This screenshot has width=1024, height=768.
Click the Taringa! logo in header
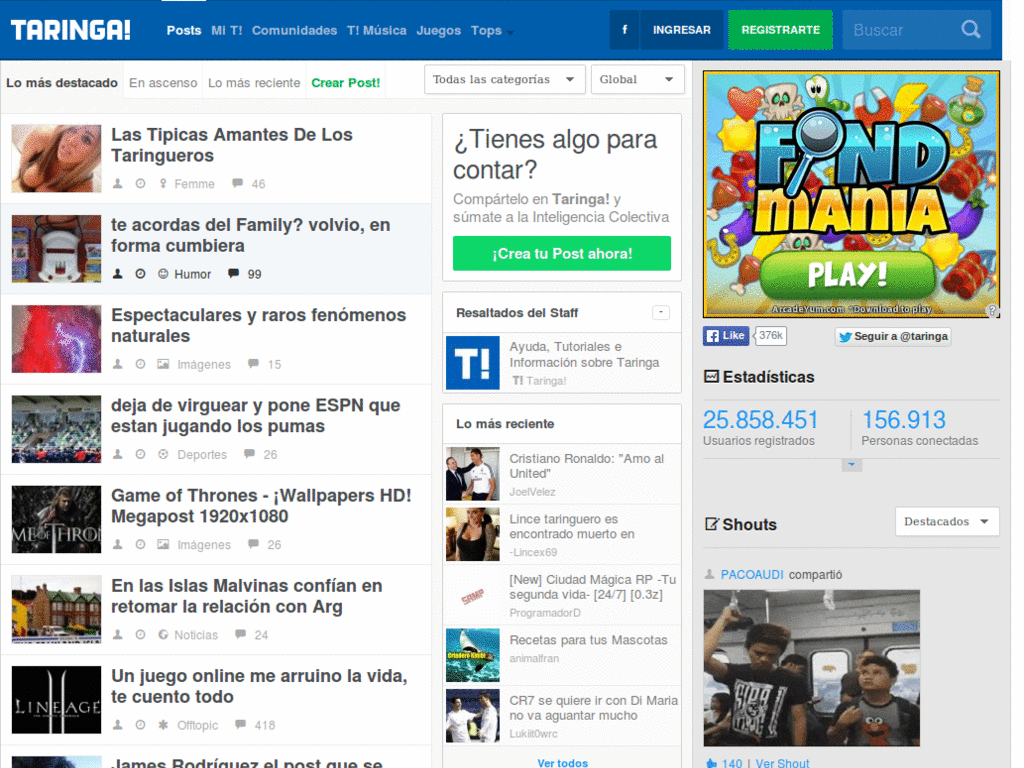(x=71, y=30)
